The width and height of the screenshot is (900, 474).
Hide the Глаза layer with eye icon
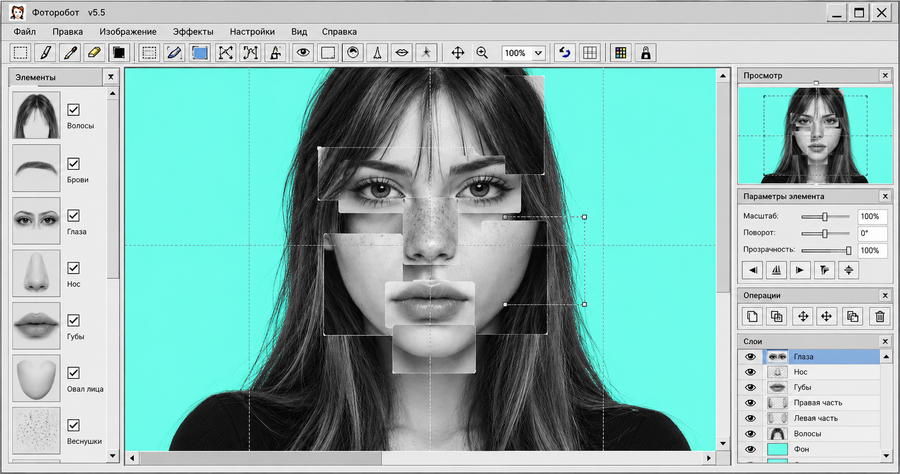750,357
